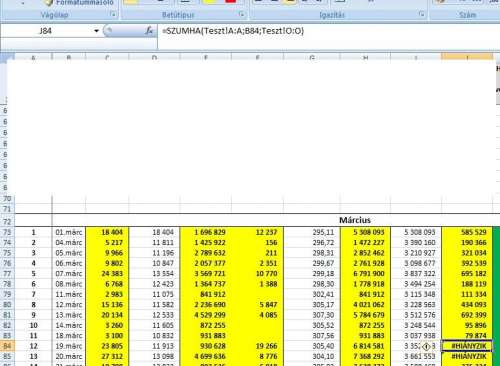Select the cell containing 585 529
Viewport: 500px width, 366px height.
(x=467, y=232)
